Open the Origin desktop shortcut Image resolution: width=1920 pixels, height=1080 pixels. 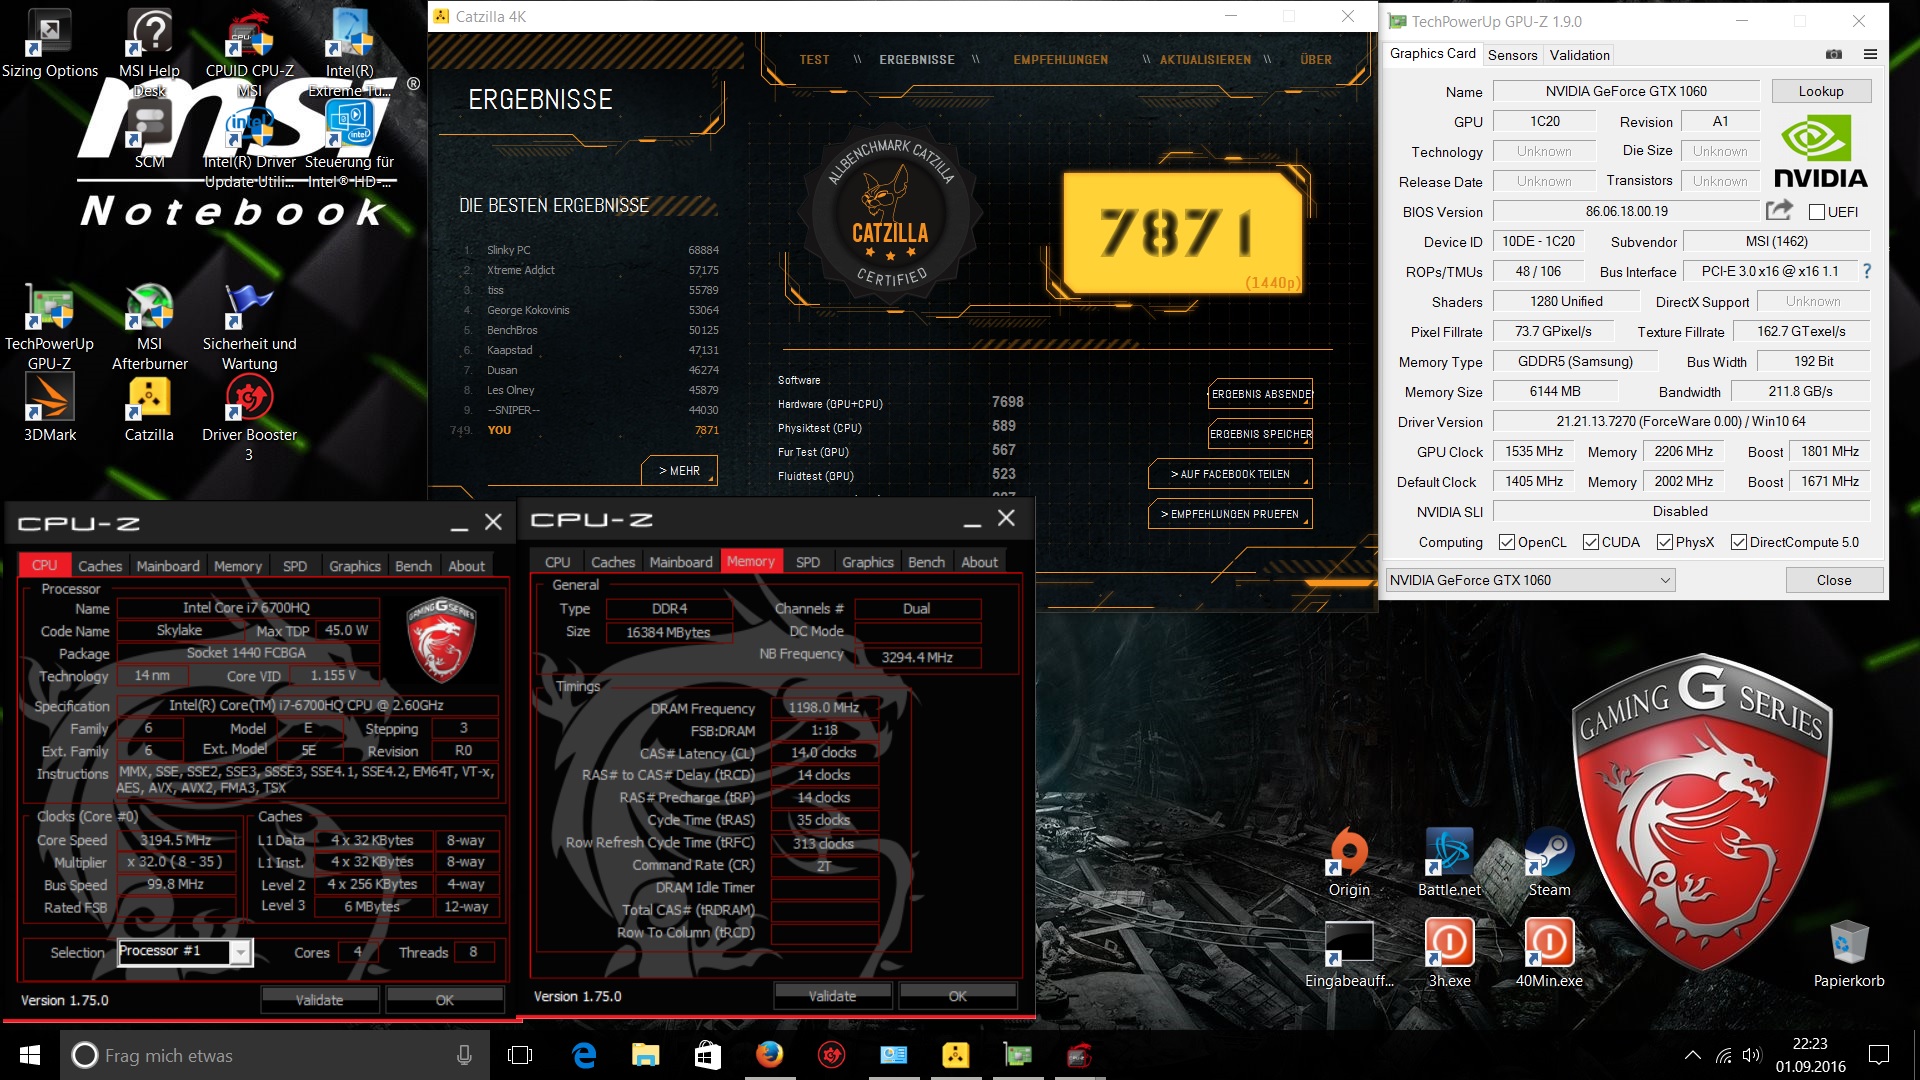coord(1349,862)
